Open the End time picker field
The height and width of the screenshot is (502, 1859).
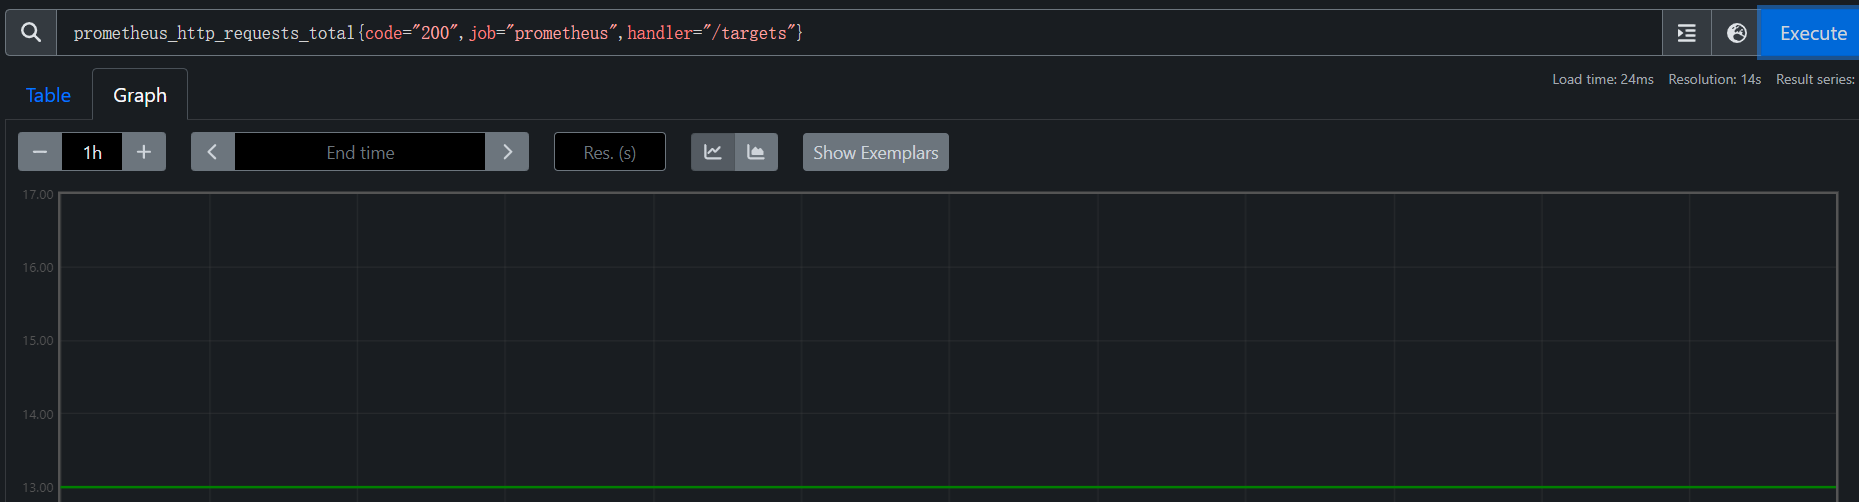click(360, 152)
